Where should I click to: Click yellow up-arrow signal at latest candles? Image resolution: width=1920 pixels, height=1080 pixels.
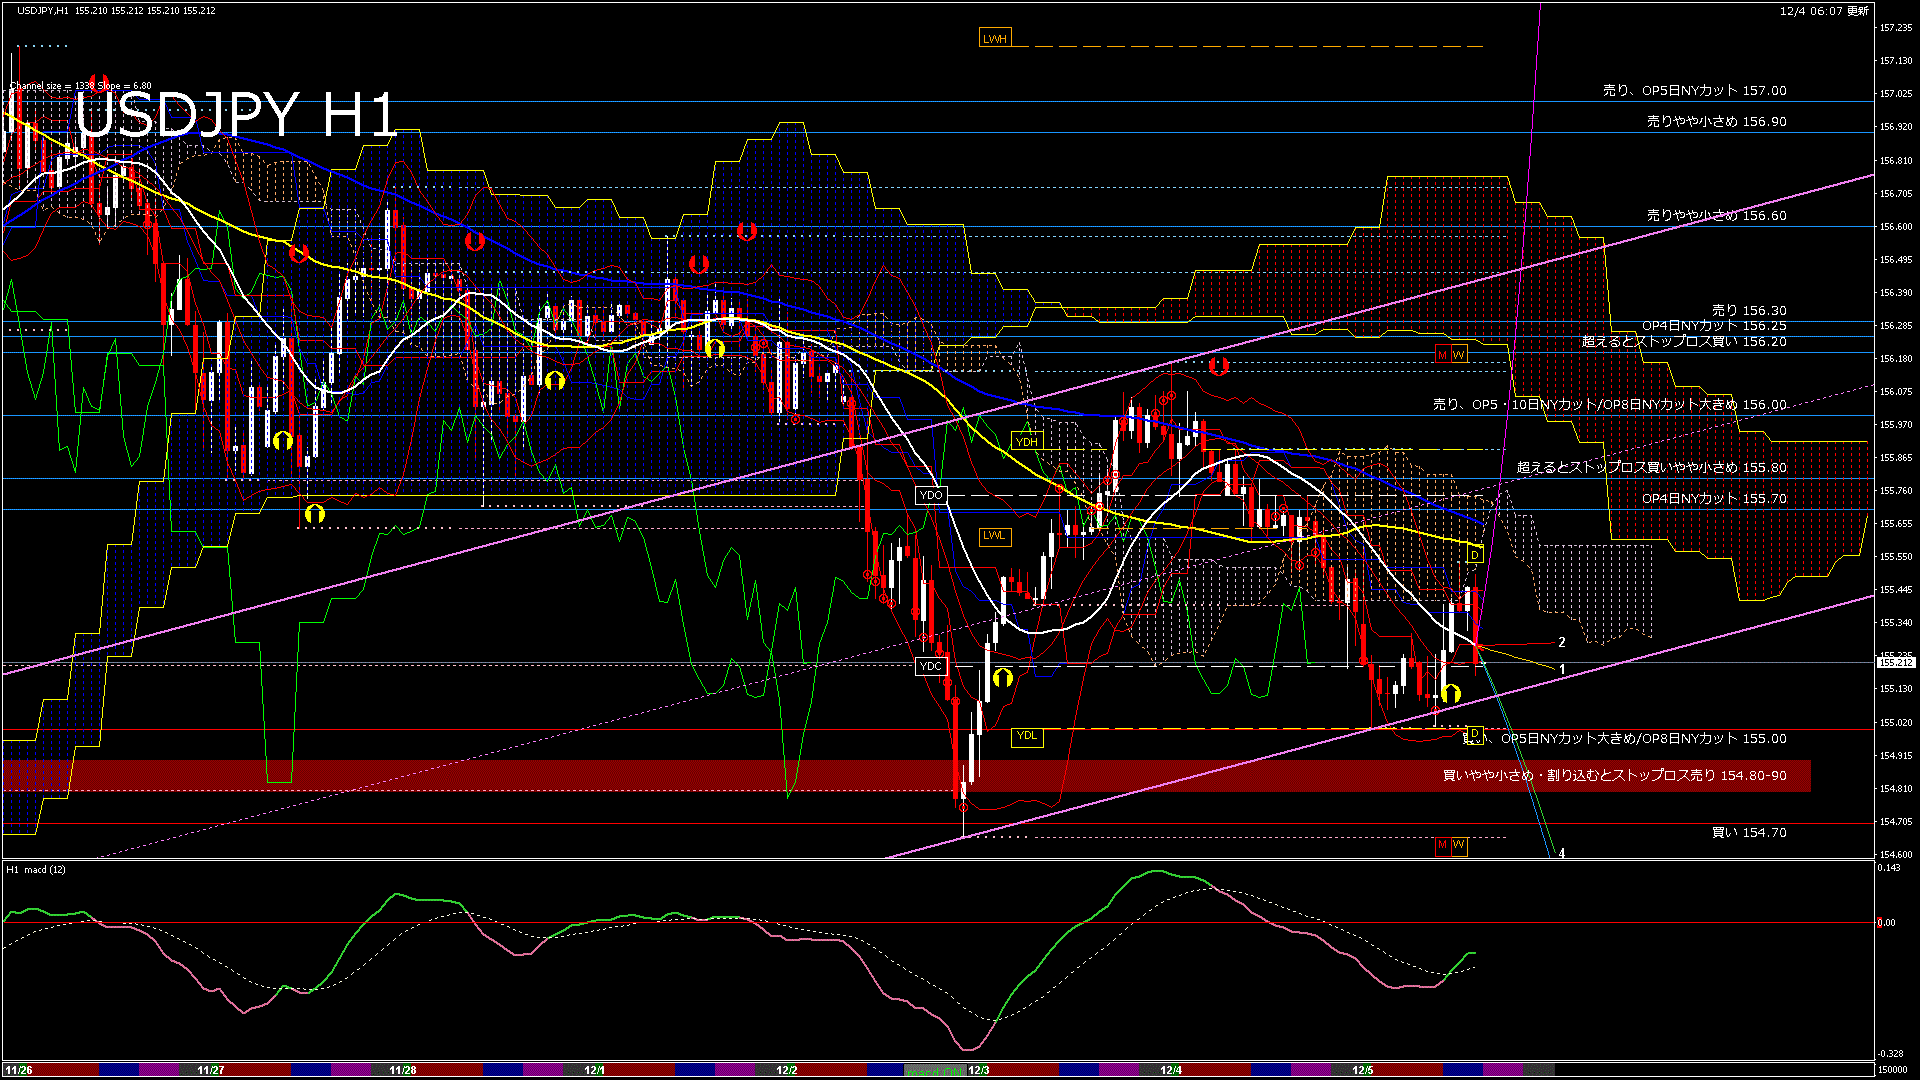pyautogui.click(x=1450, y=692)
